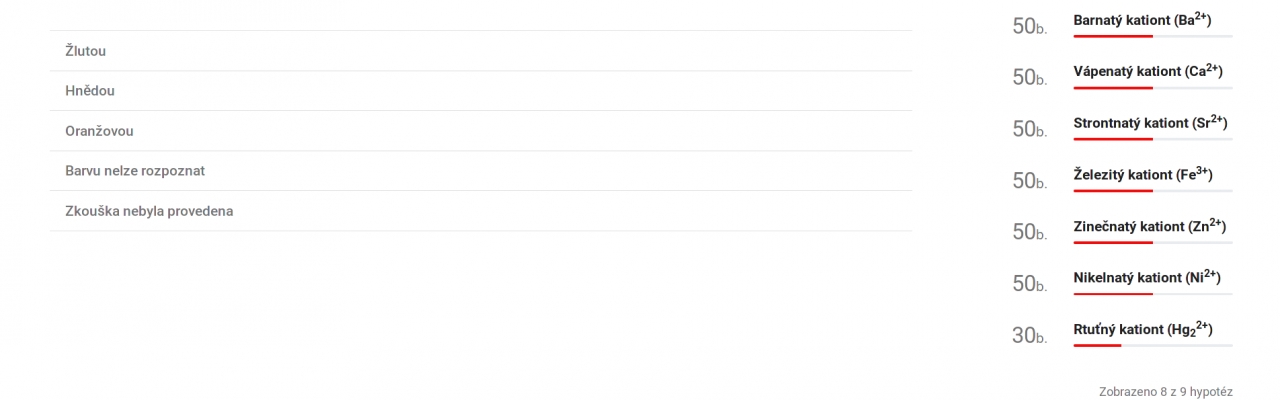Image resolution: width=1280 pixels, height=400 pixels.
Task: Click progress bar under Barnatý kationt
Action: [x=1152, y=37]
